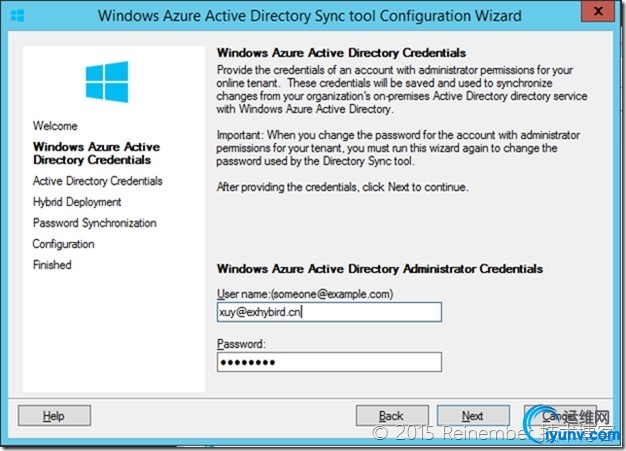Click the Administrator Credentials section heading
Viewport: 626px width, 451px height.
click(380, 269)
